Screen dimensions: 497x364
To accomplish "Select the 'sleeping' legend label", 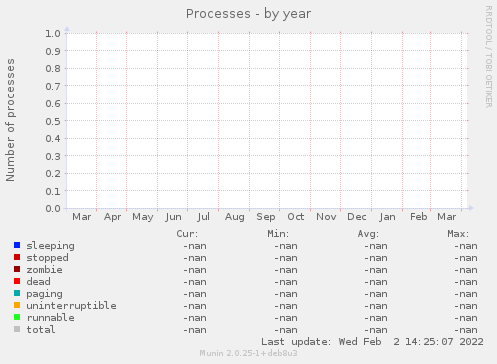I will tap(50, 246).
